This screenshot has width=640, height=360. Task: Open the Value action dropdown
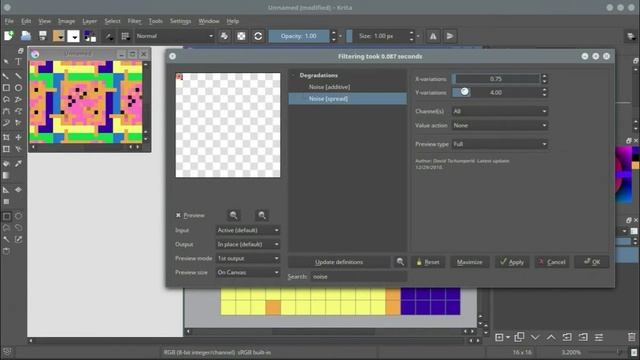[x=500, y=126]
